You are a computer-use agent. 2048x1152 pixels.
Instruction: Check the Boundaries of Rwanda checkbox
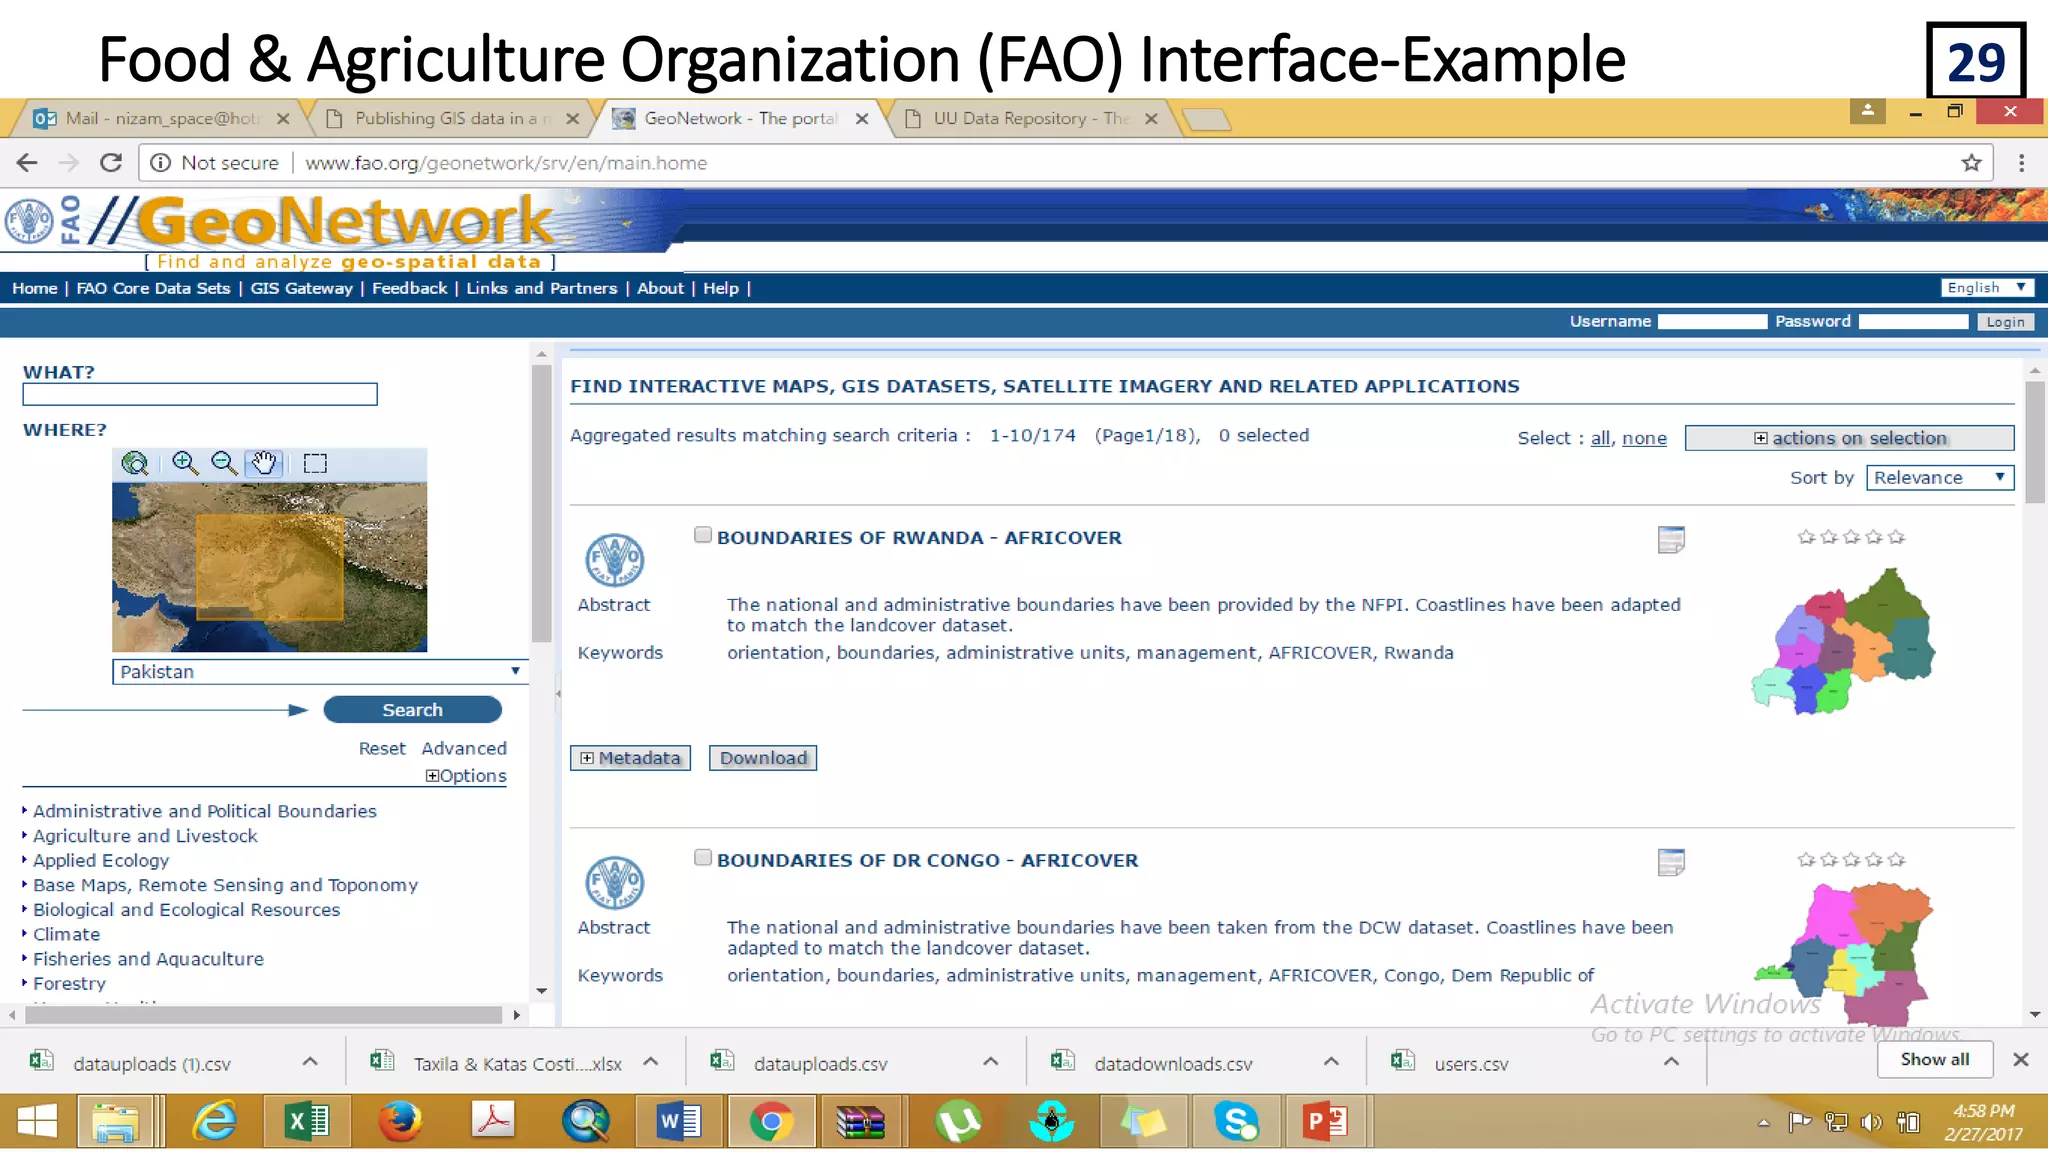pos(703,535)
